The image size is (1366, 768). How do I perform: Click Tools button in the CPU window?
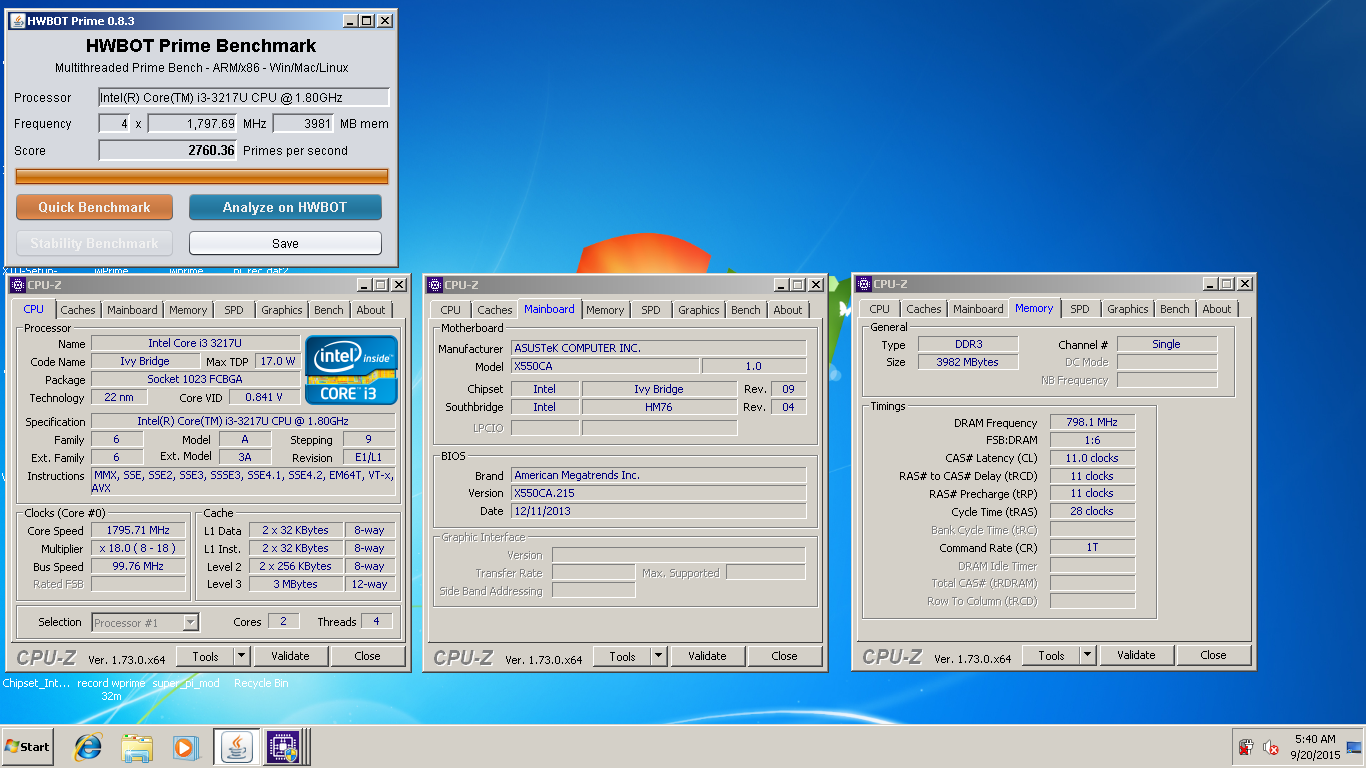pos(205,656)
